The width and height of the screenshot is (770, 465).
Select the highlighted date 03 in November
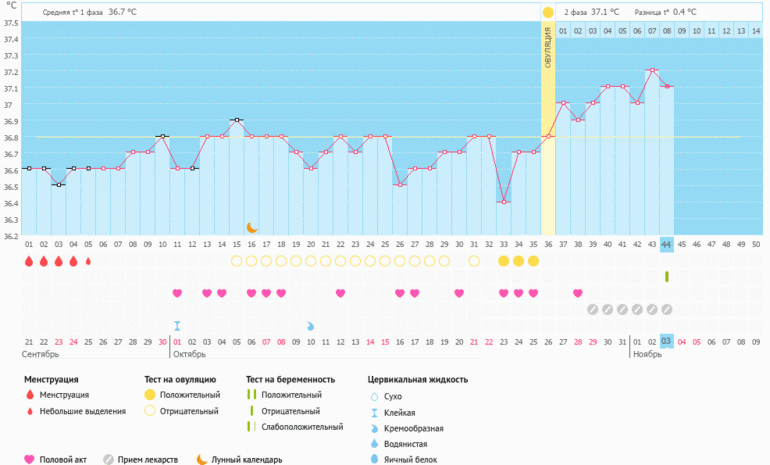[667, 342]
